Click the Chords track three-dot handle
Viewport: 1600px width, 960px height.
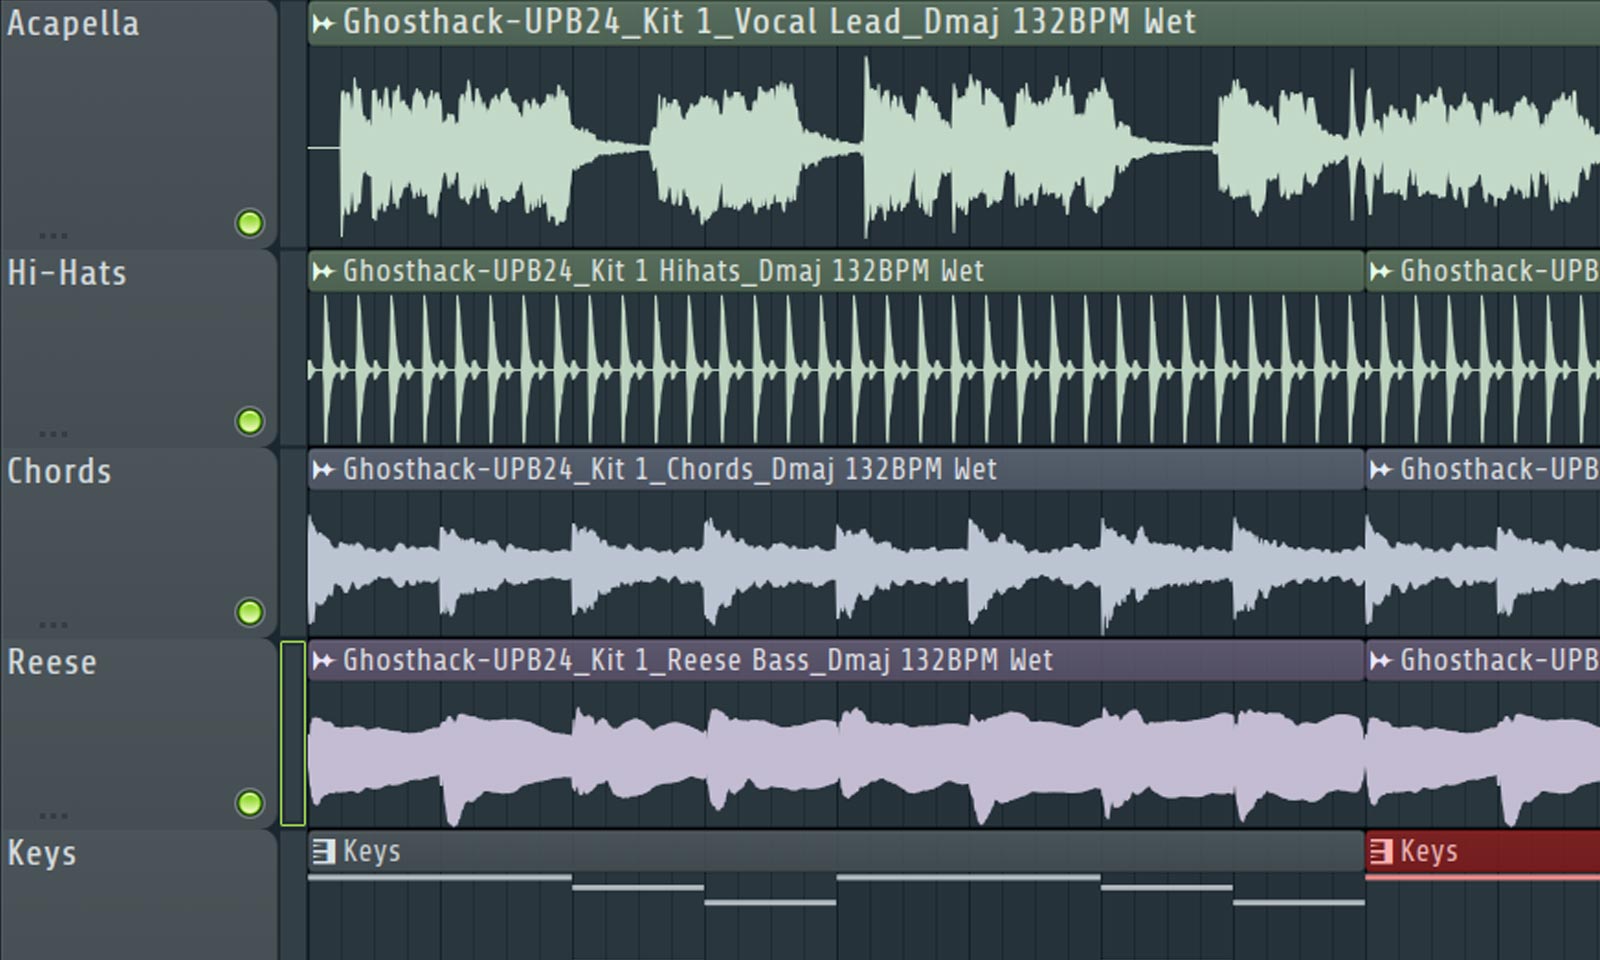(x=53, y=625)
